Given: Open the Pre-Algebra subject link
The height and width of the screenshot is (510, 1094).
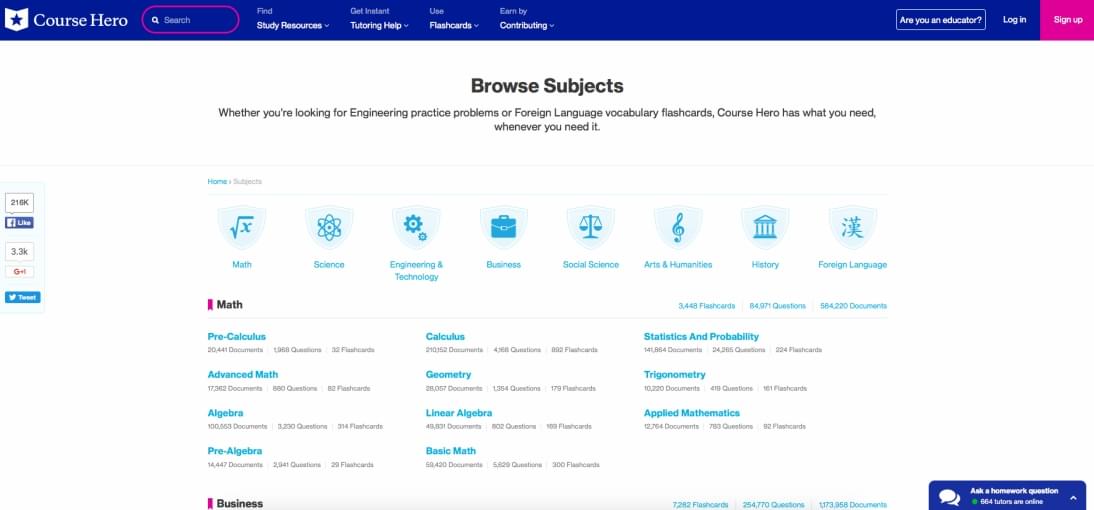Looking at the screenshot, I should [x=235, y=451].
